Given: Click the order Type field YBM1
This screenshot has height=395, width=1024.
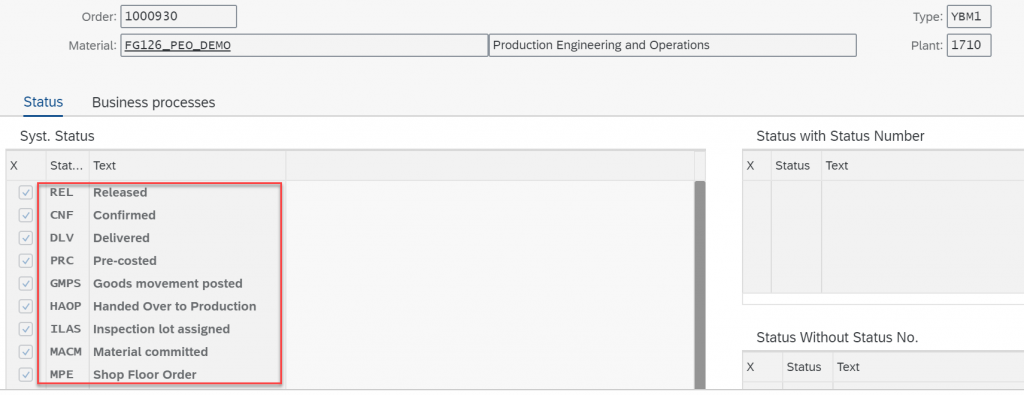Looking at the screenshot, I should (969, 16).
